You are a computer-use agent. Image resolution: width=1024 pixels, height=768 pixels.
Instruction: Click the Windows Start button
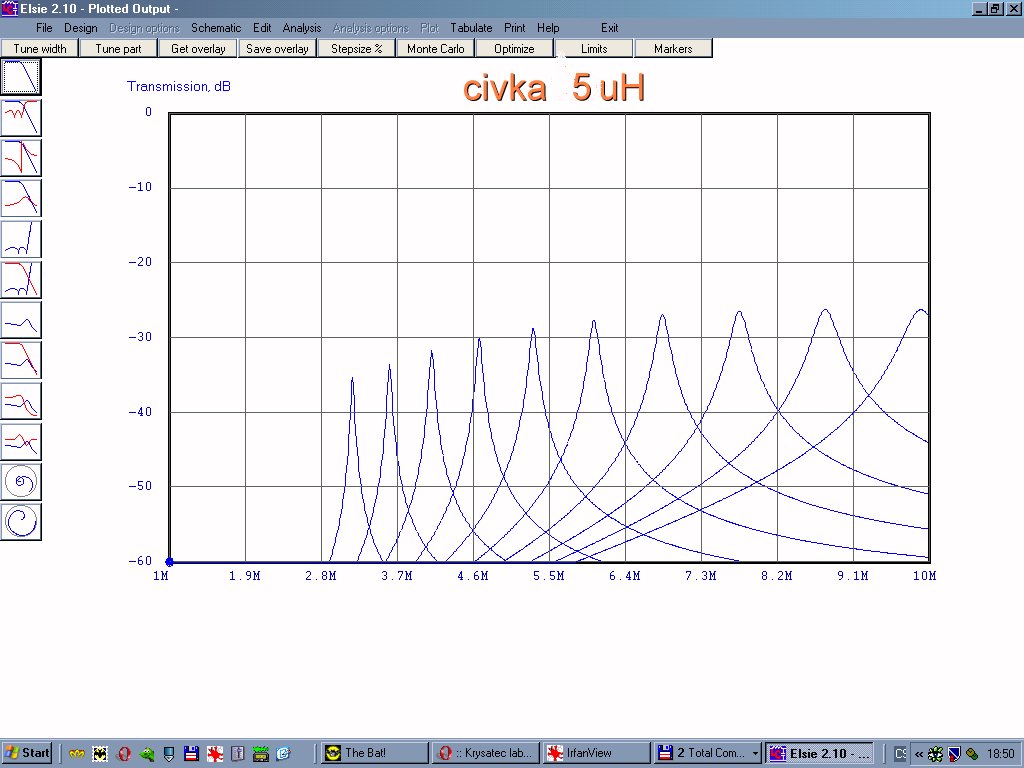tap(27, 753)
